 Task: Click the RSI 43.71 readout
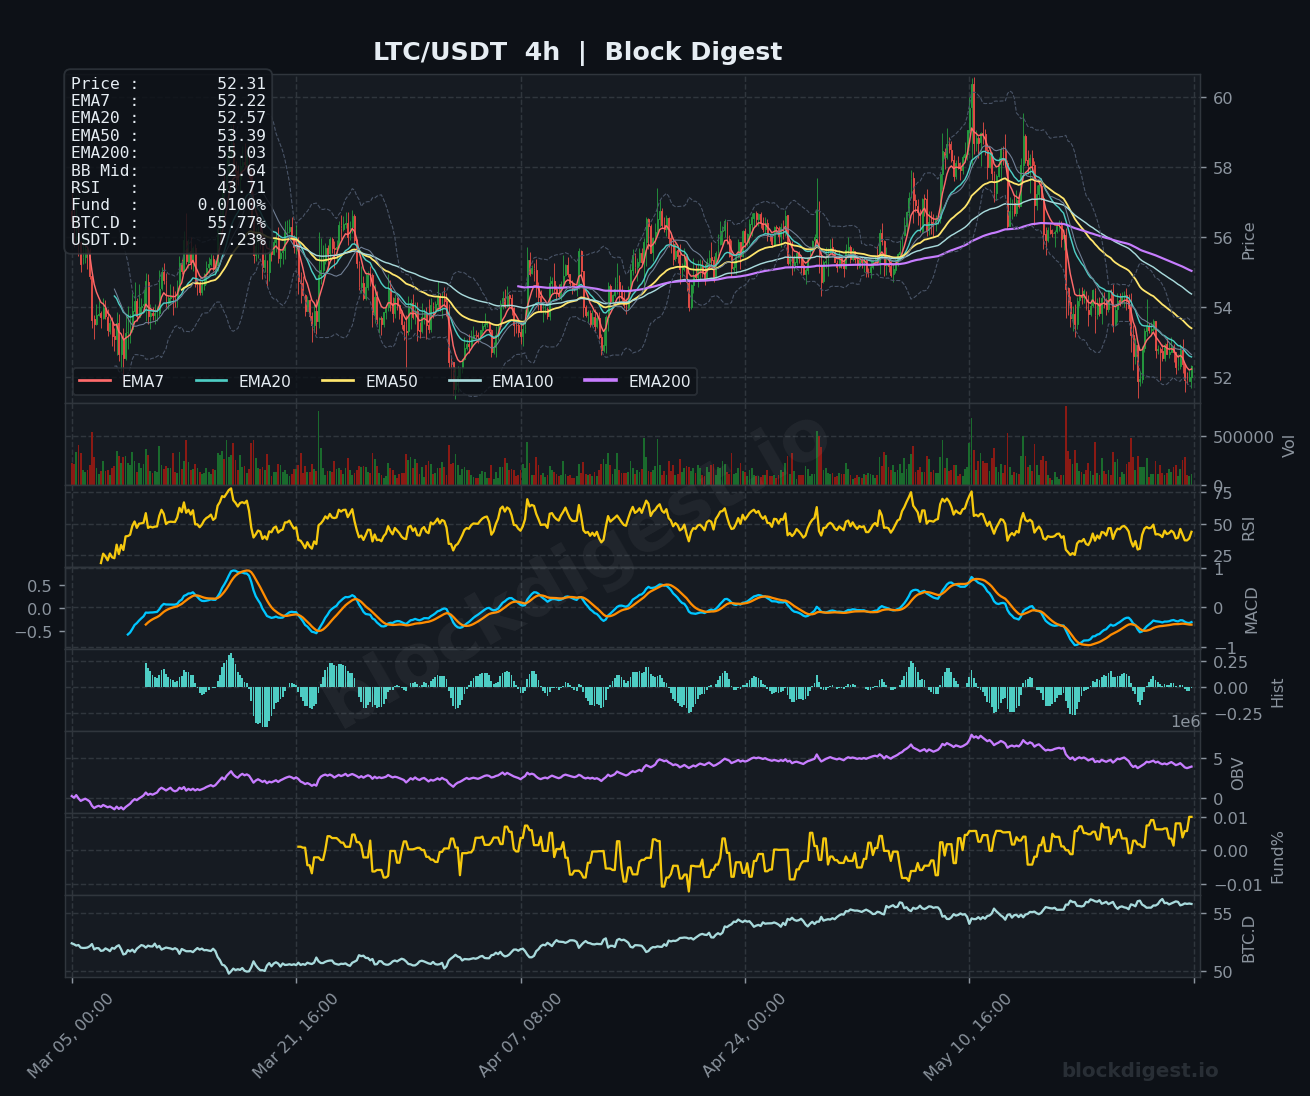(168, 188)
